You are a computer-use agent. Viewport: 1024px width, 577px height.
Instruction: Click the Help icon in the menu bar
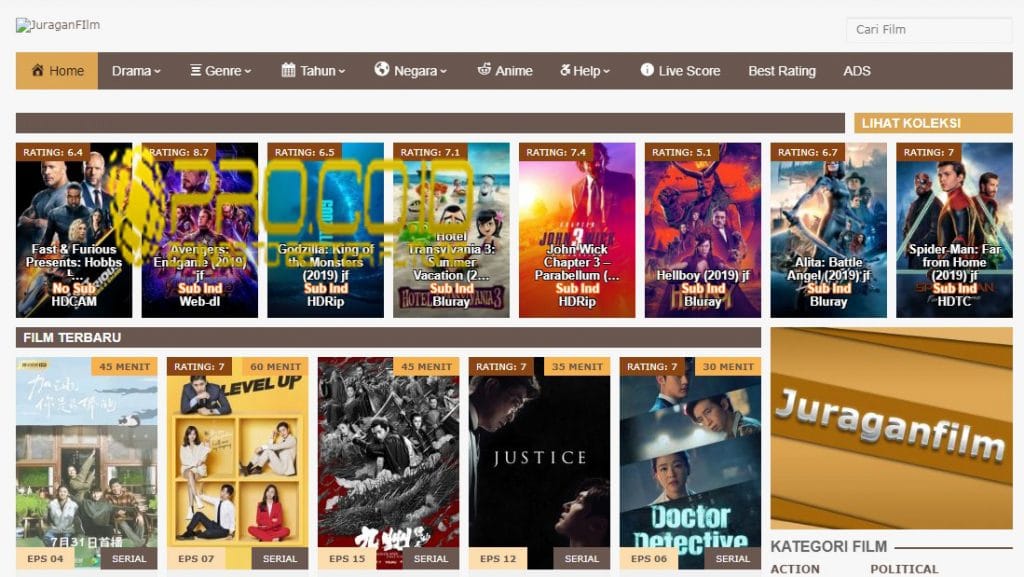pos(563,71)
